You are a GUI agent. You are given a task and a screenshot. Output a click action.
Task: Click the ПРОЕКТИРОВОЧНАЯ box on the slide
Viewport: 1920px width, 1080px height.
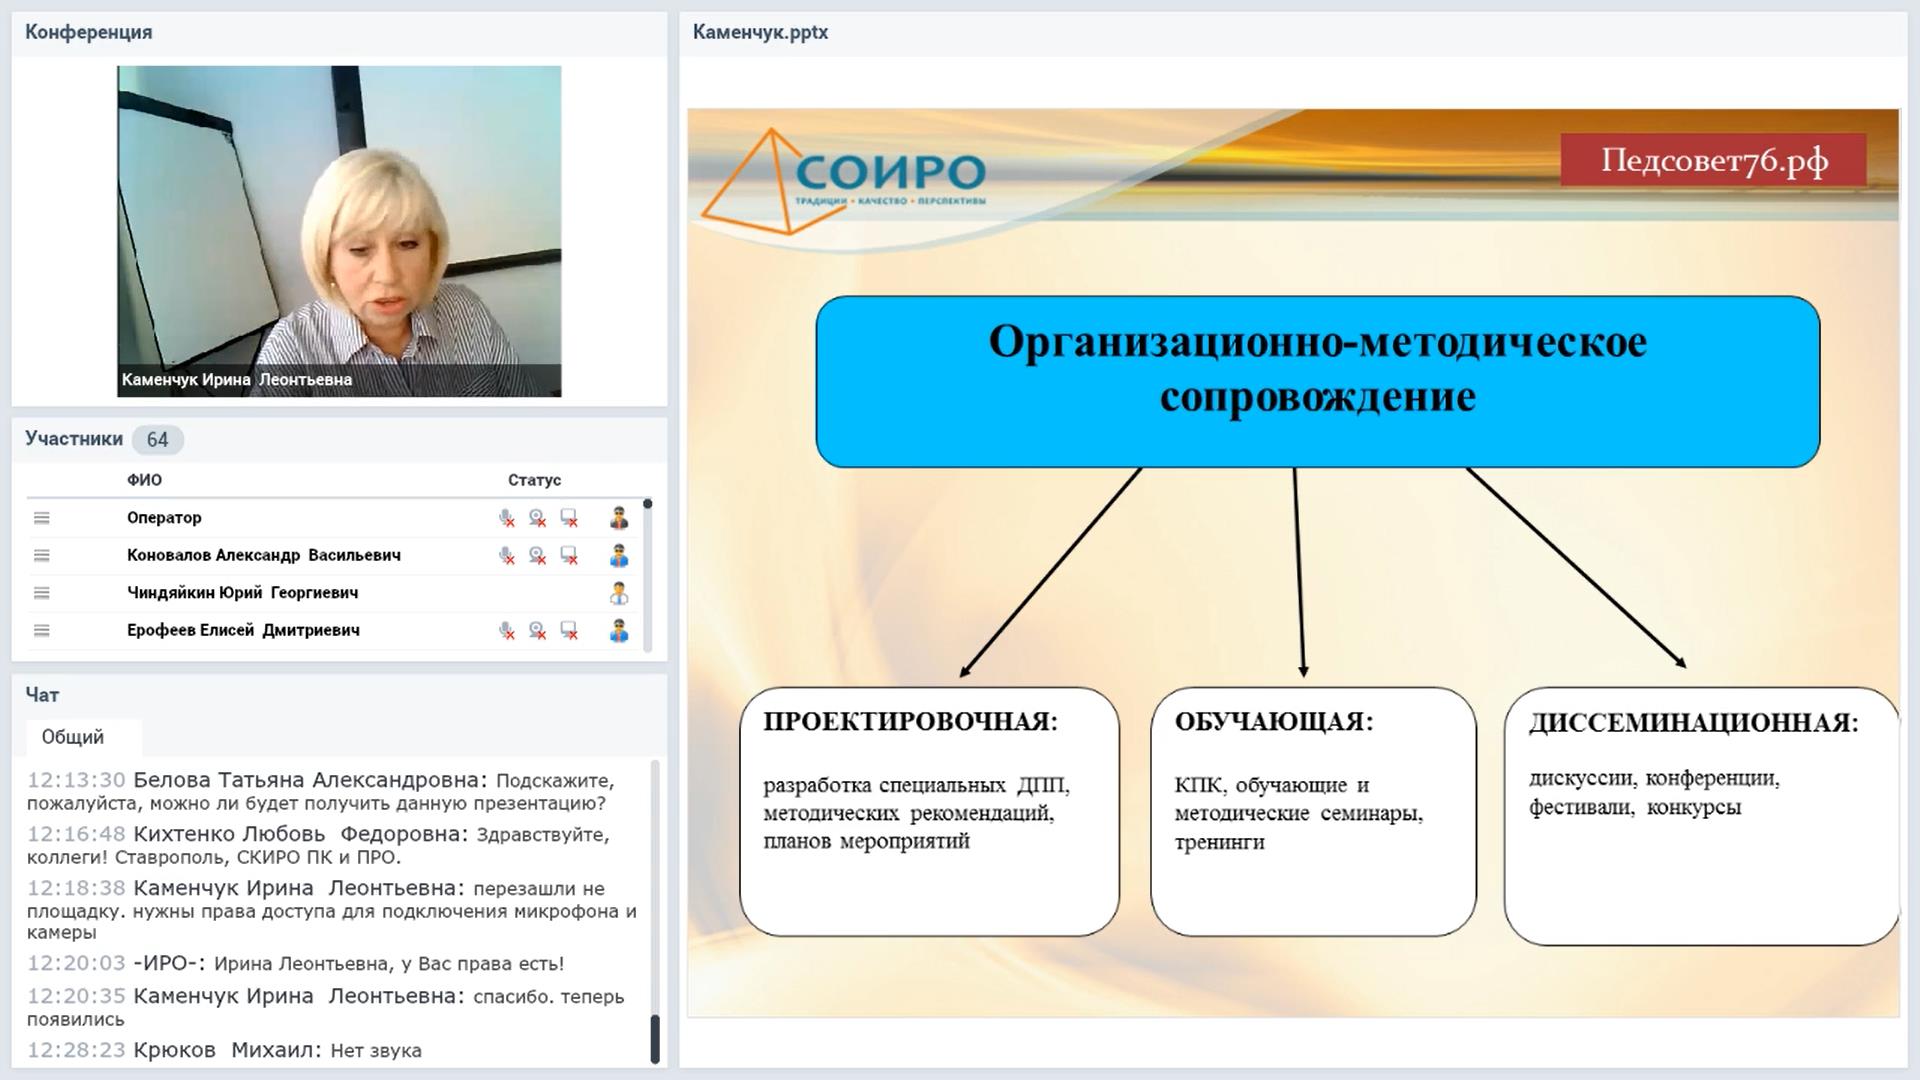point(929,811)
